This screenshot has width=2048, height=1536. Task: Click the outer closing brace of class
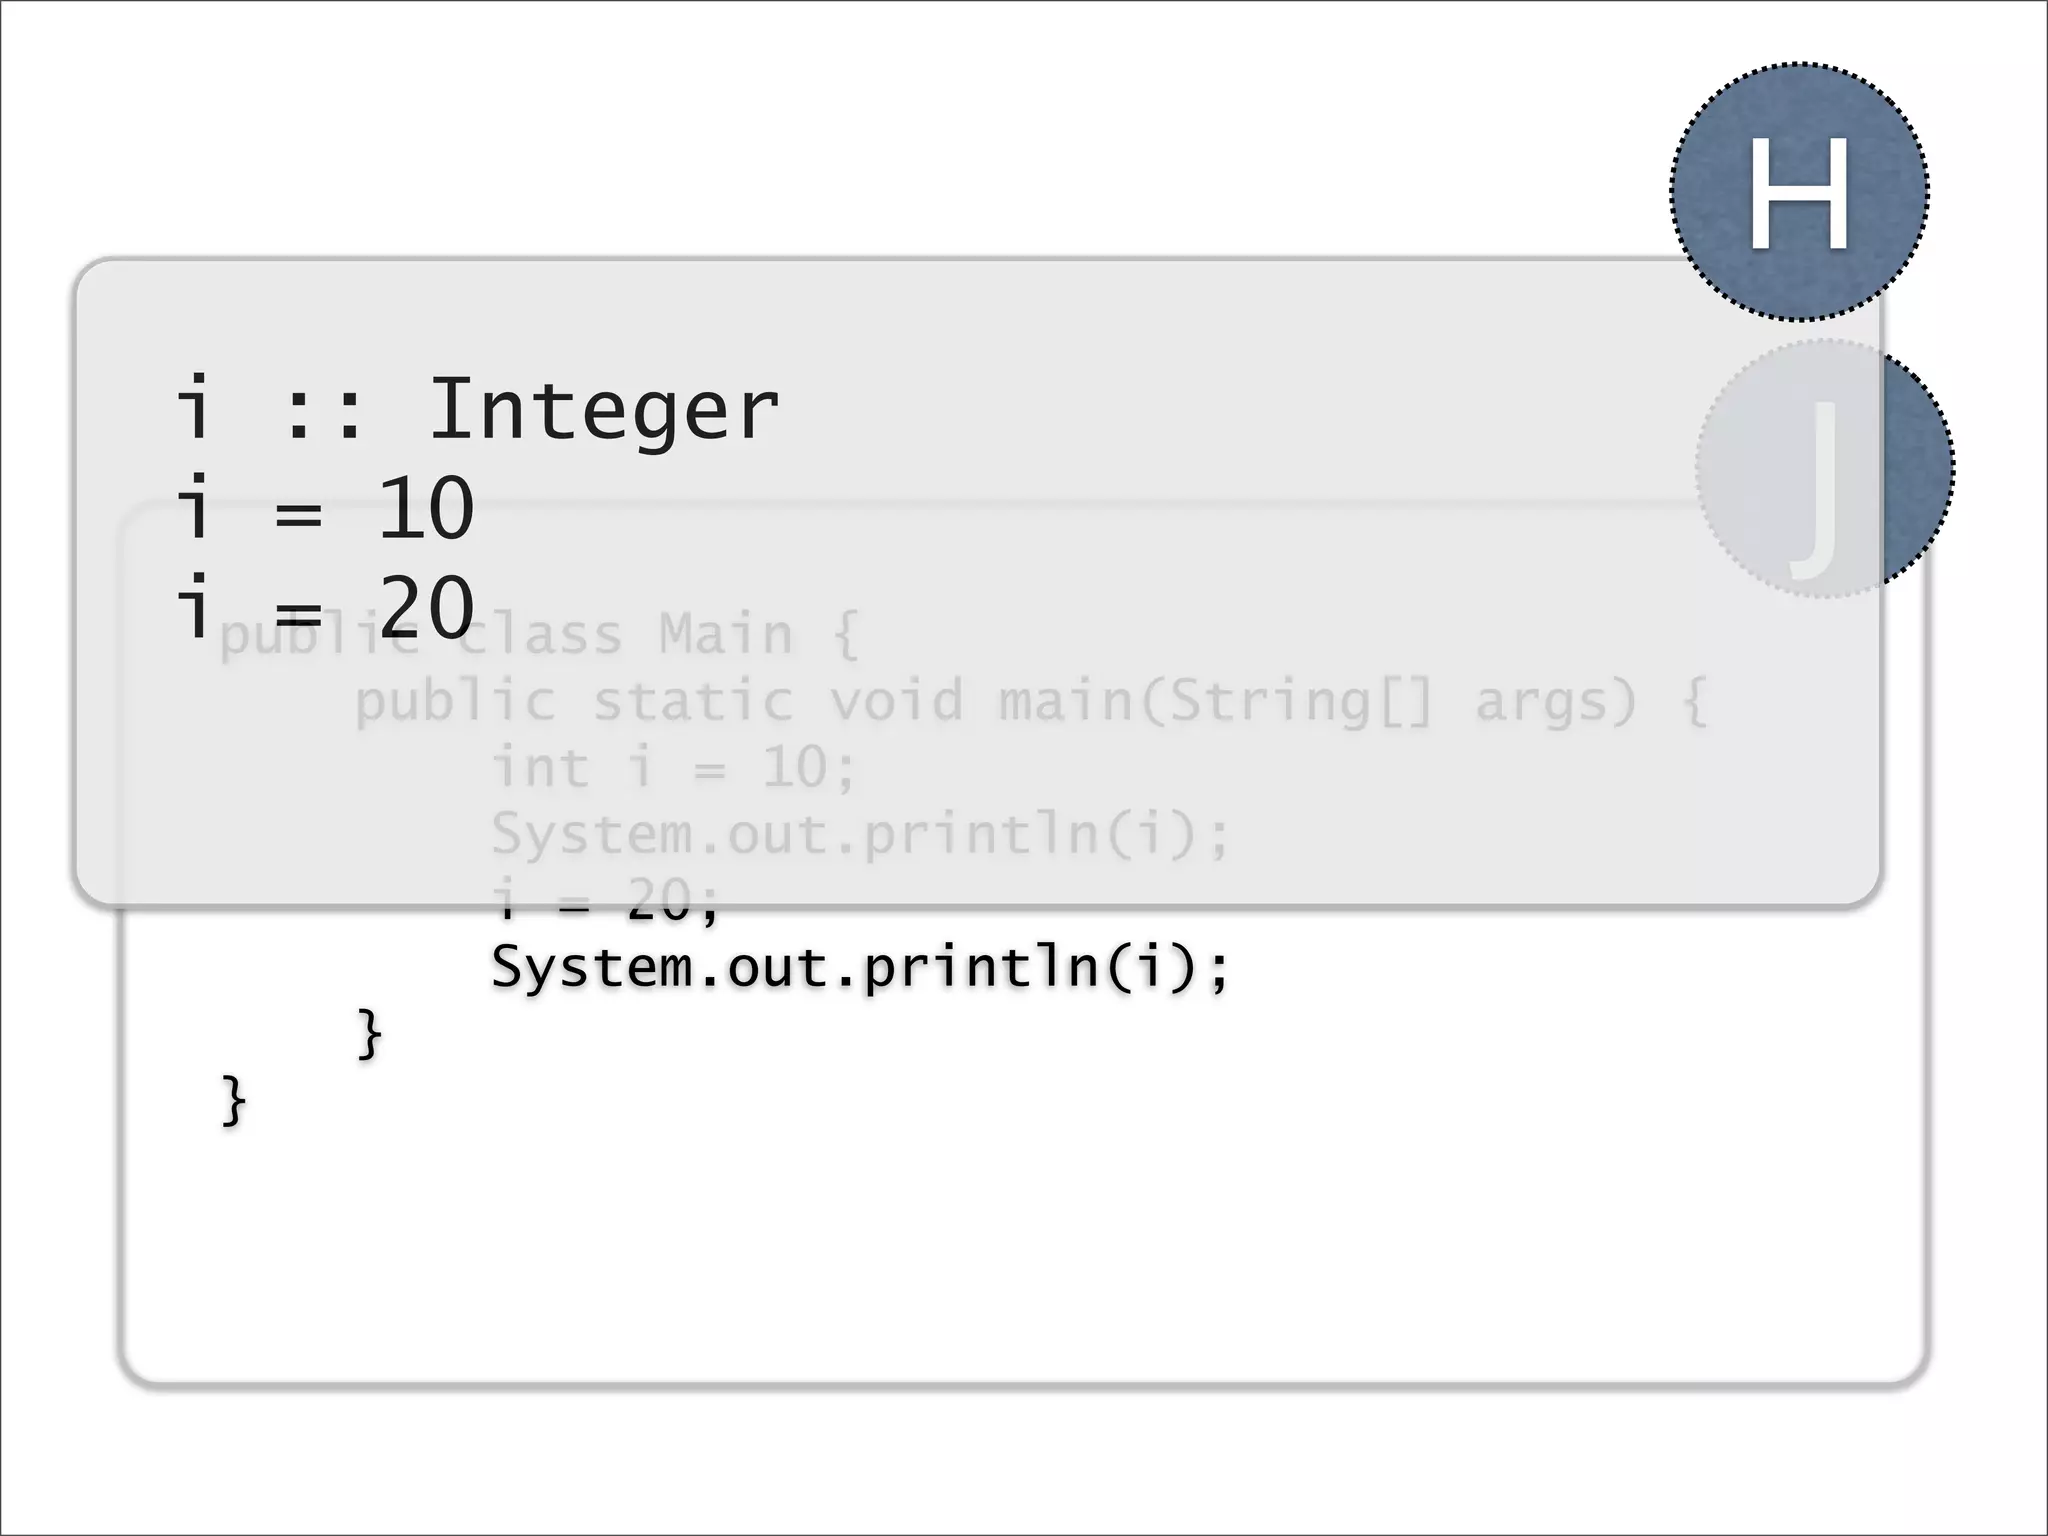pos(233,1100)
